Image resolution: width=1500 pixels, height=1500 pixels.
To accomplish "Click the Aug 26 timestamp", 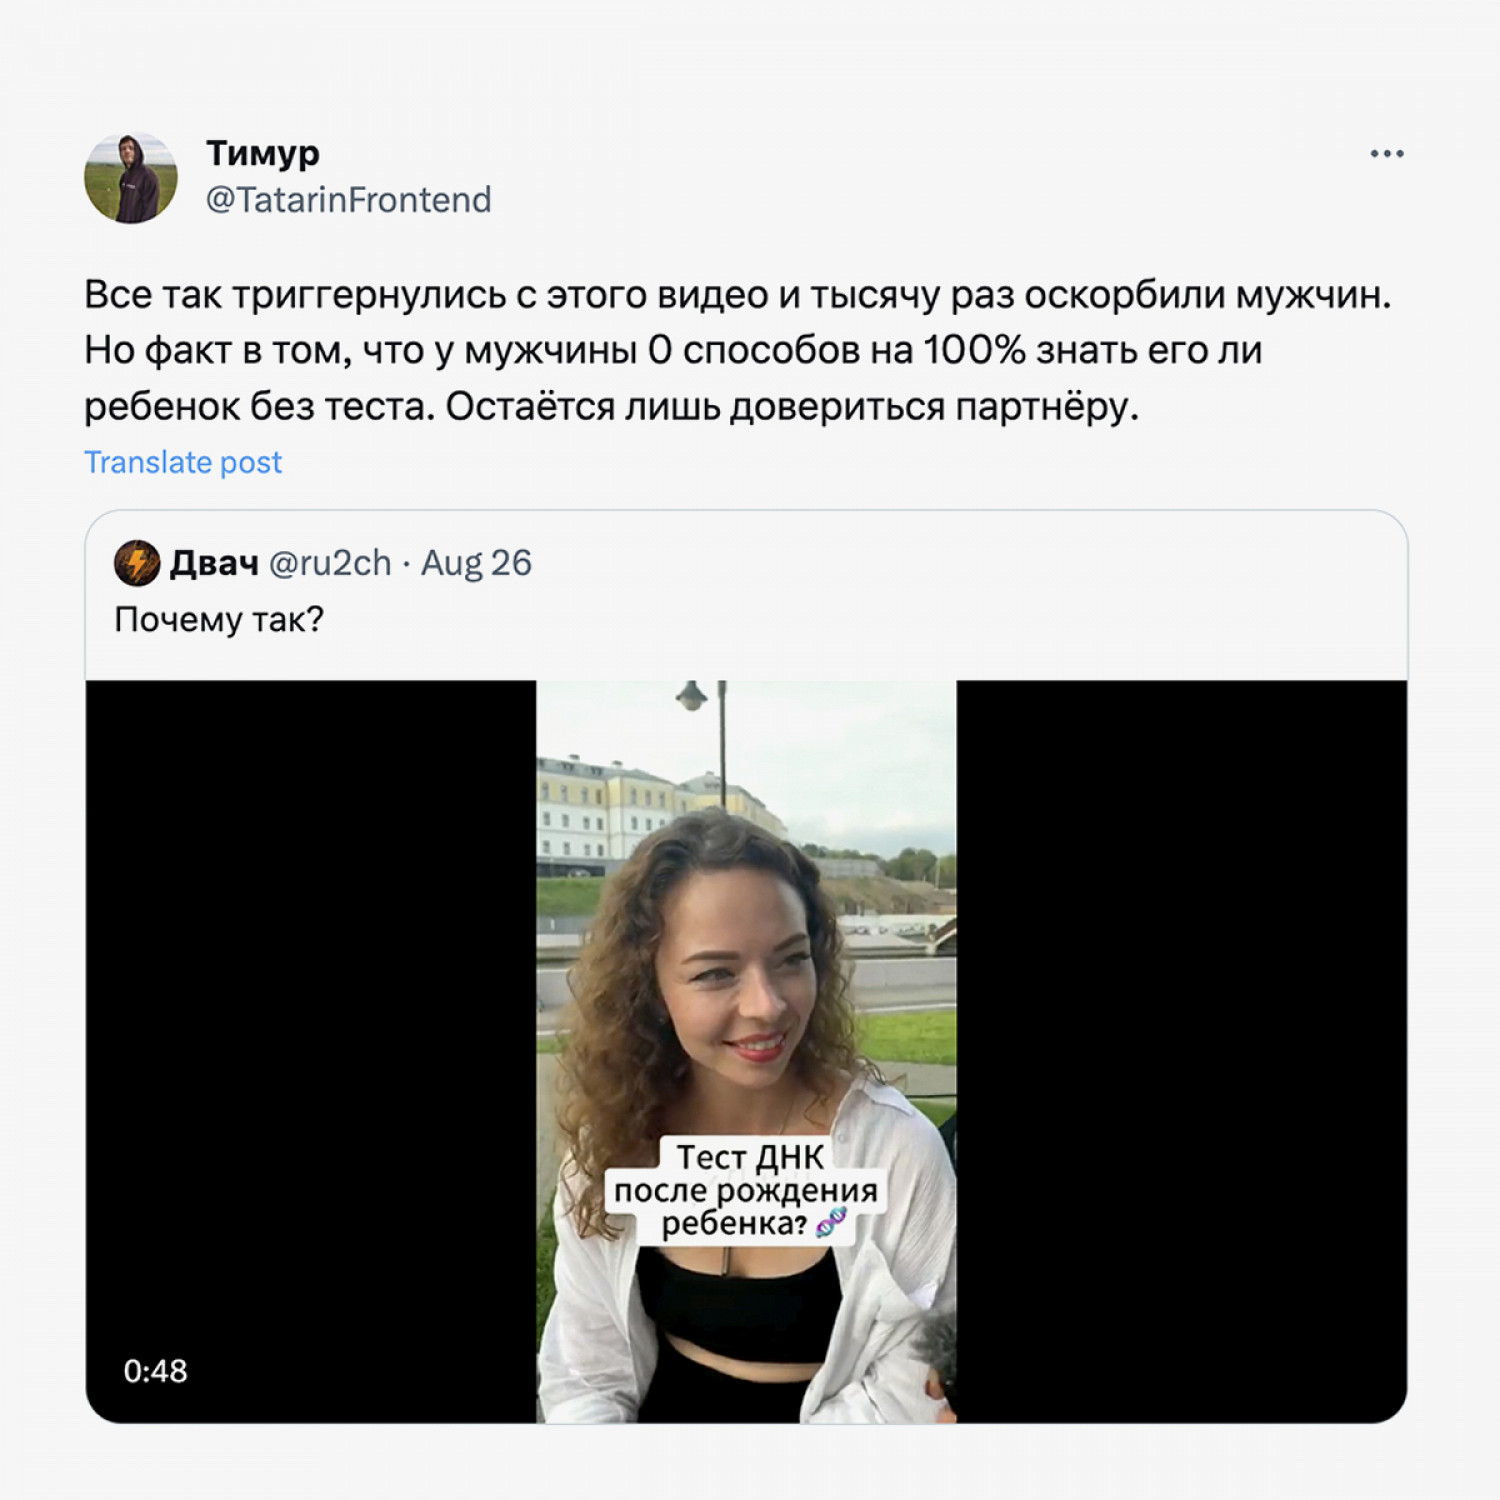I will (476, 563).
